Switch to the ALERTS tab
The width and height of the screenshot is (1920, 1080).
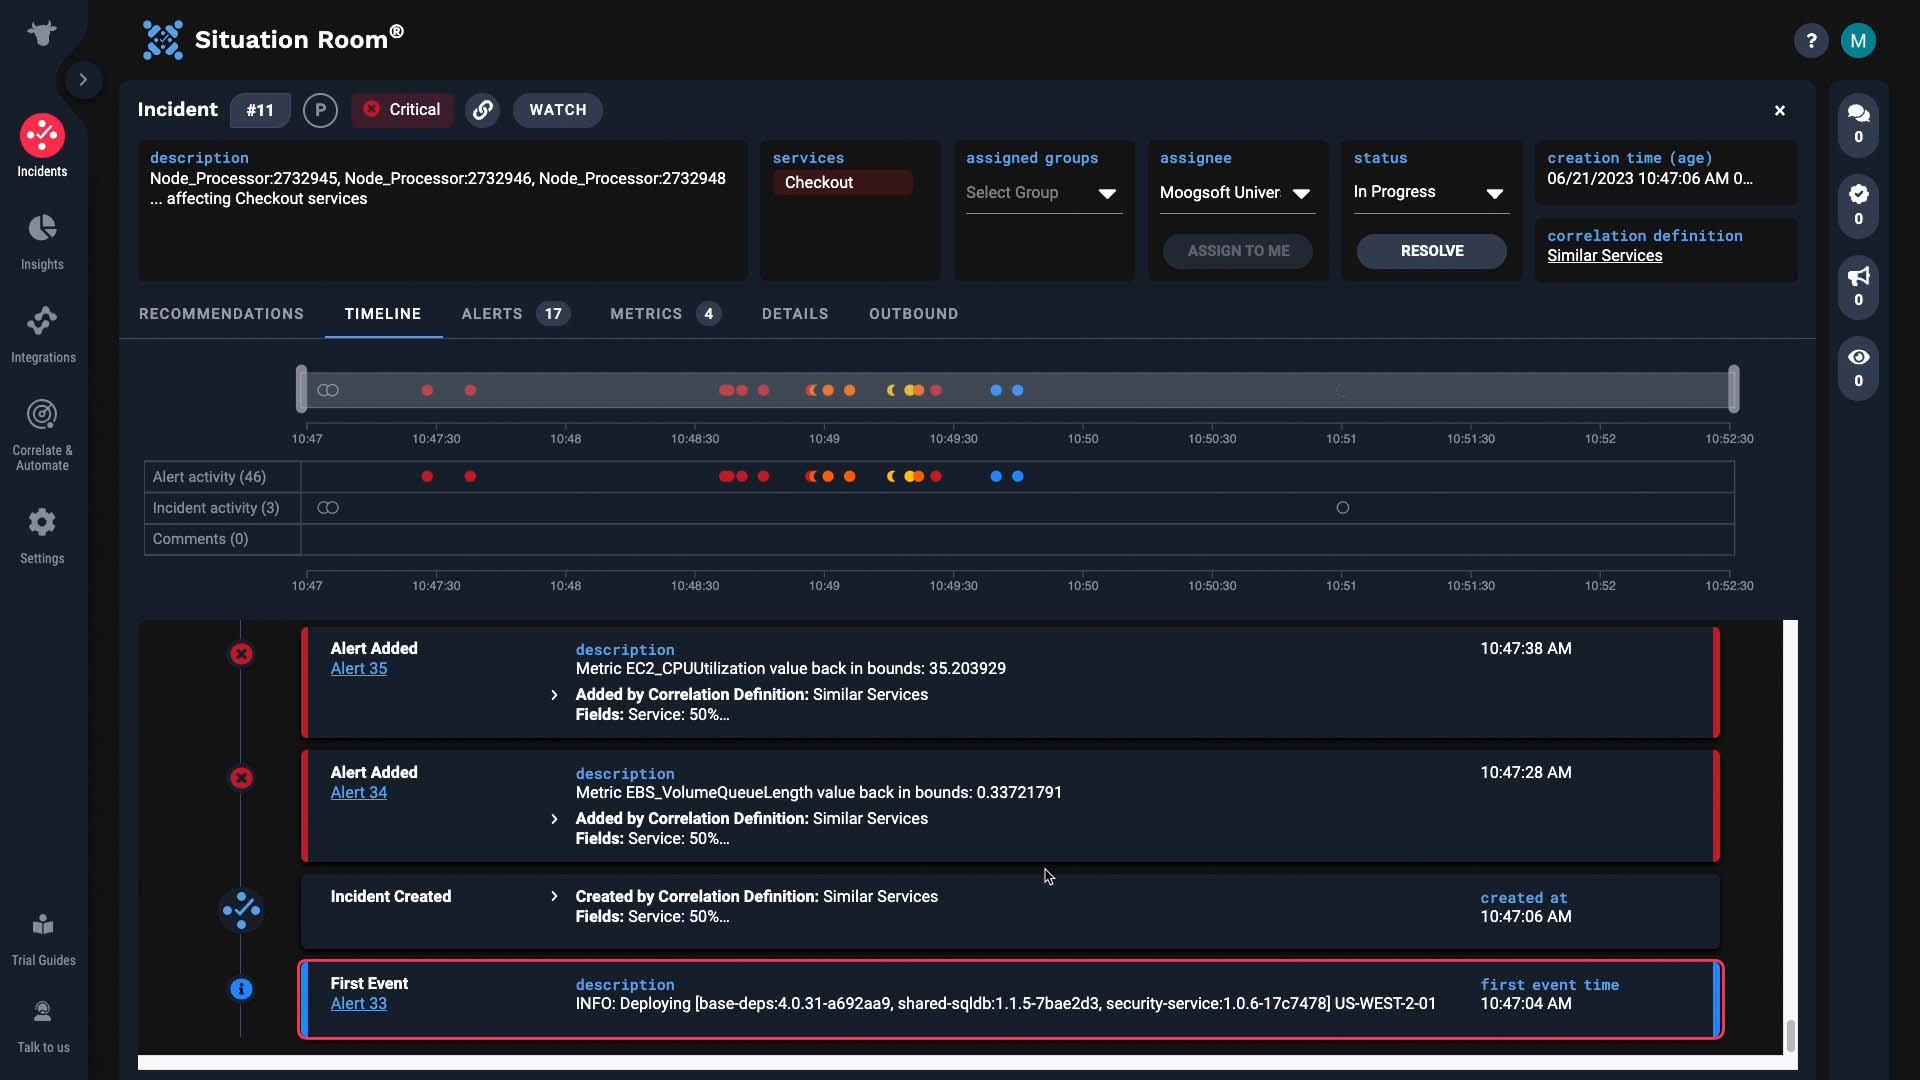point(516,314)
